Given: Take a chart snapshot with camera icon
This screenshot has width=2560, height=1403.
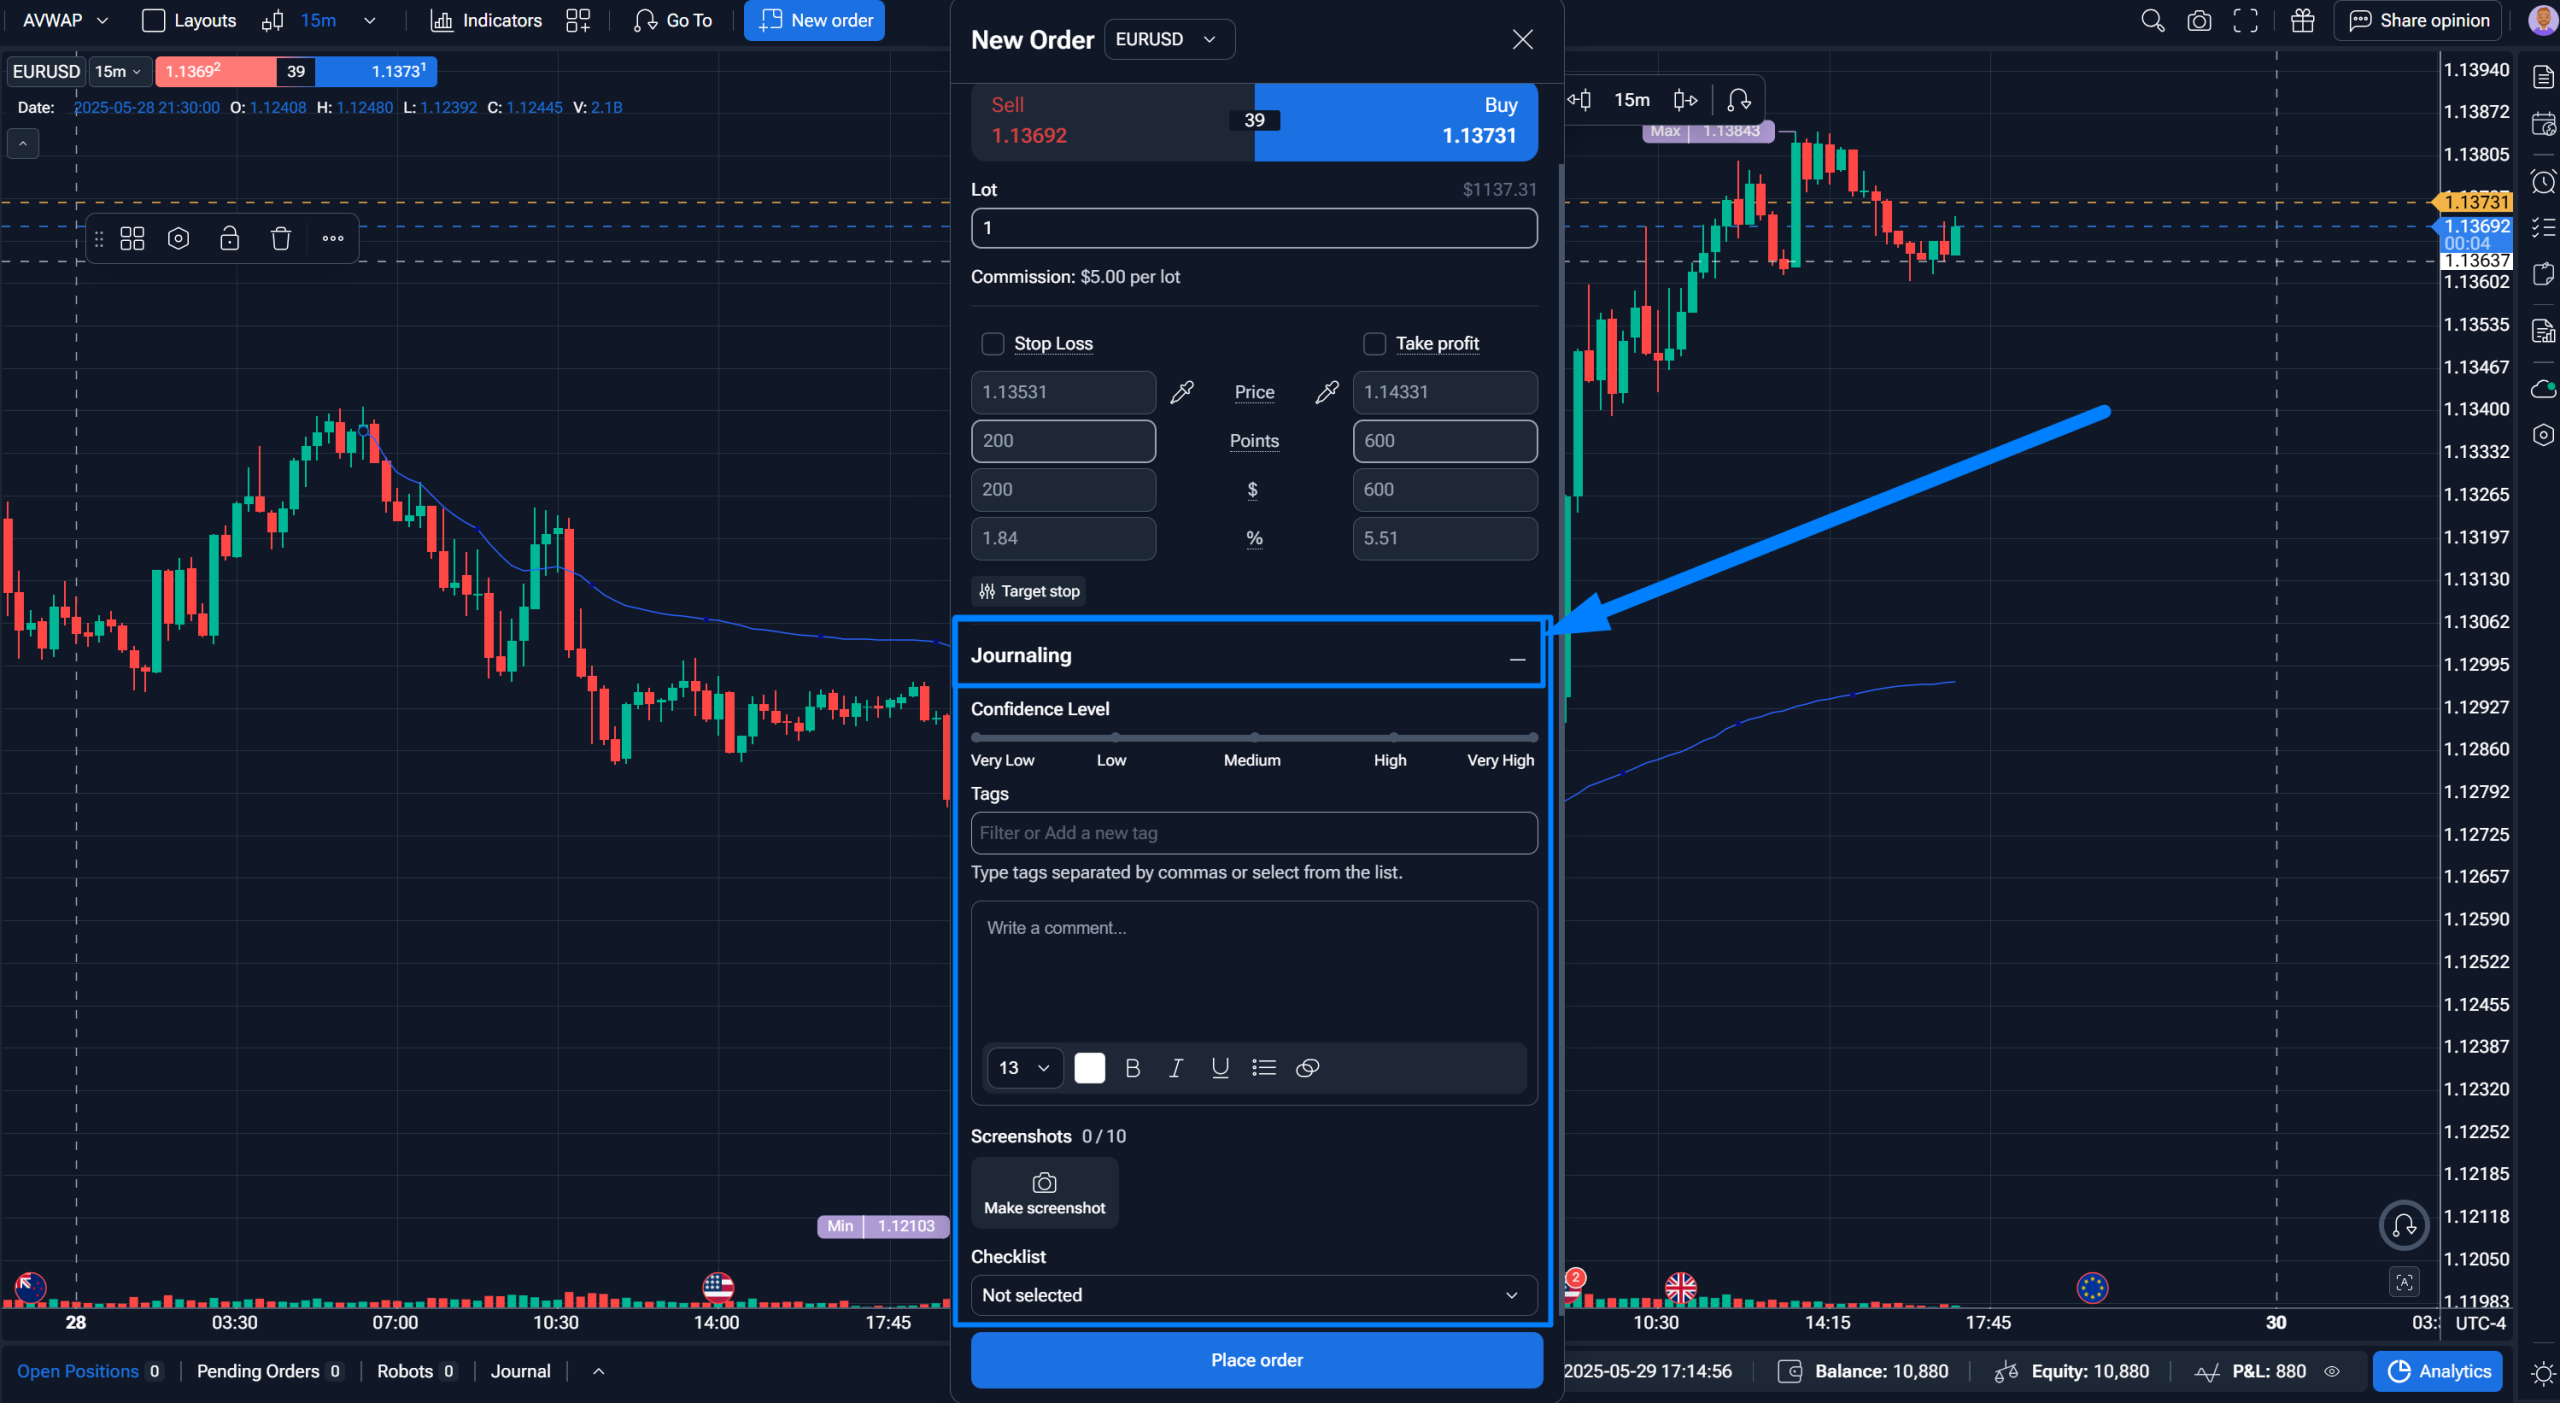Looking at the screenshot, I should [x=2199, y=21].
